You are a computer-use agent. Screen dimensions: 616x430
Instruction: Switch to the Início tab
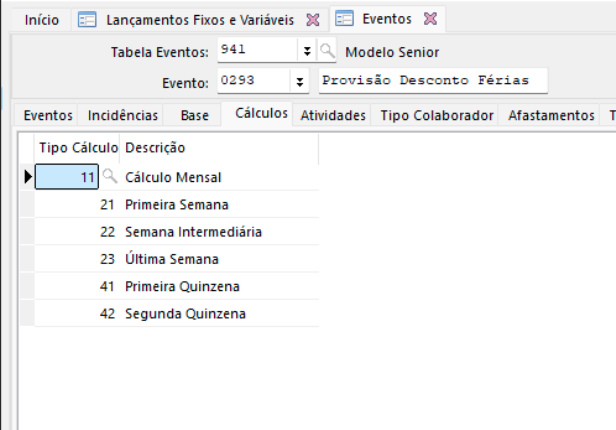point(41,19)
